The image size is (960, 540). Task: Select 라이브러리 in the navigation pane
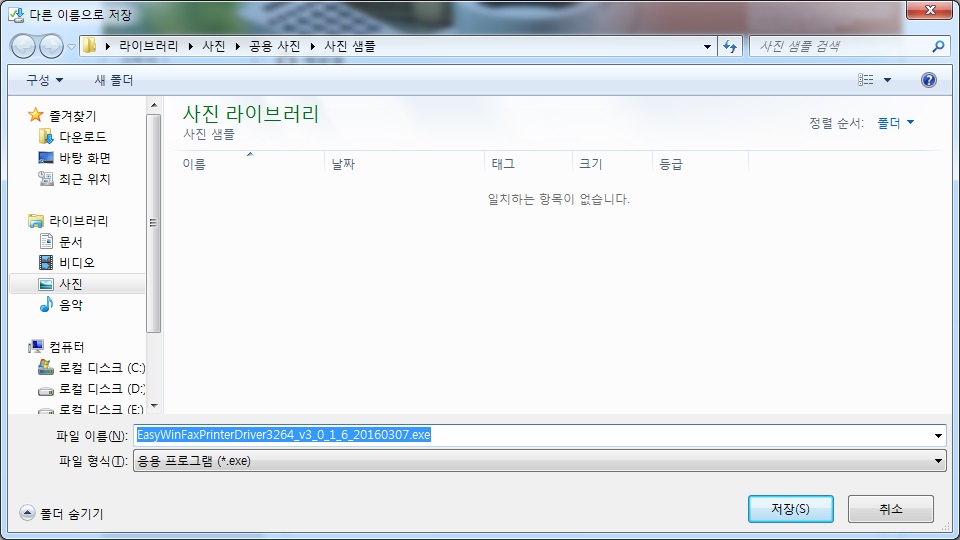click(78, 220)
